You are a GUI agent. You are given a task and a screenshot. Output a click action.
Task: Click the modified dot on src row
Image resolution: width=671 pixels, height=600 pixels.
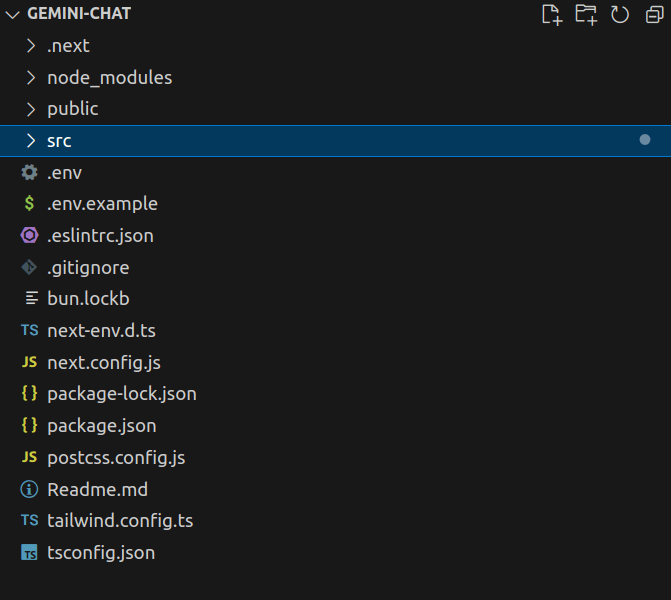[x=645, y=140]
